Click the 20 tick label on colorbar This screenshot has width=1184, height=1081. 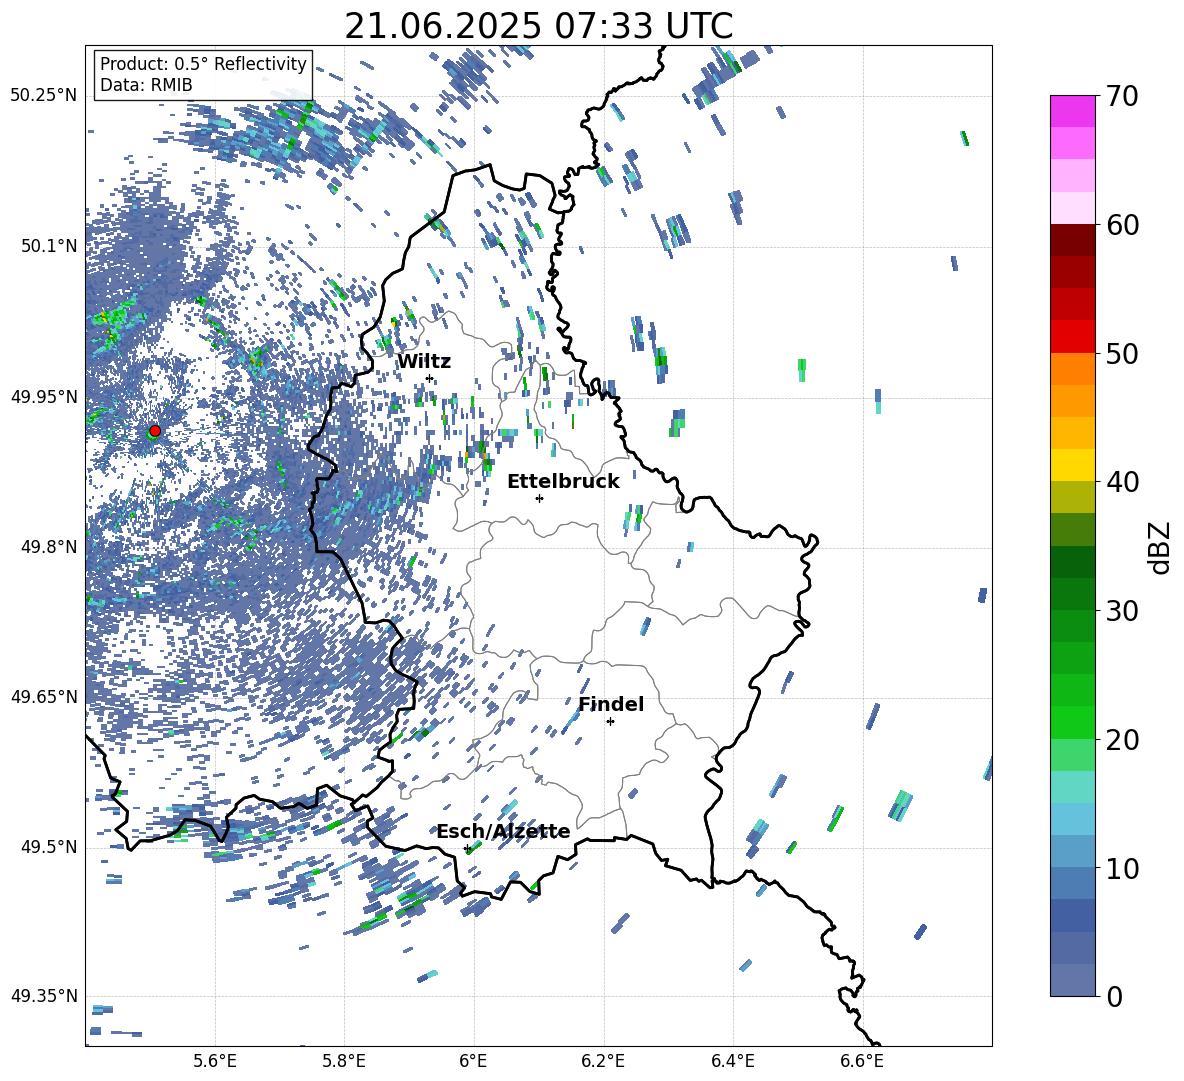click(x=1122, y=739)
